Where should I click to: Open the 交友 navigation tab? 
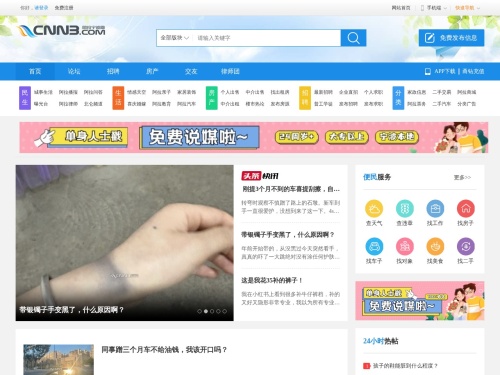pos(191,71)
